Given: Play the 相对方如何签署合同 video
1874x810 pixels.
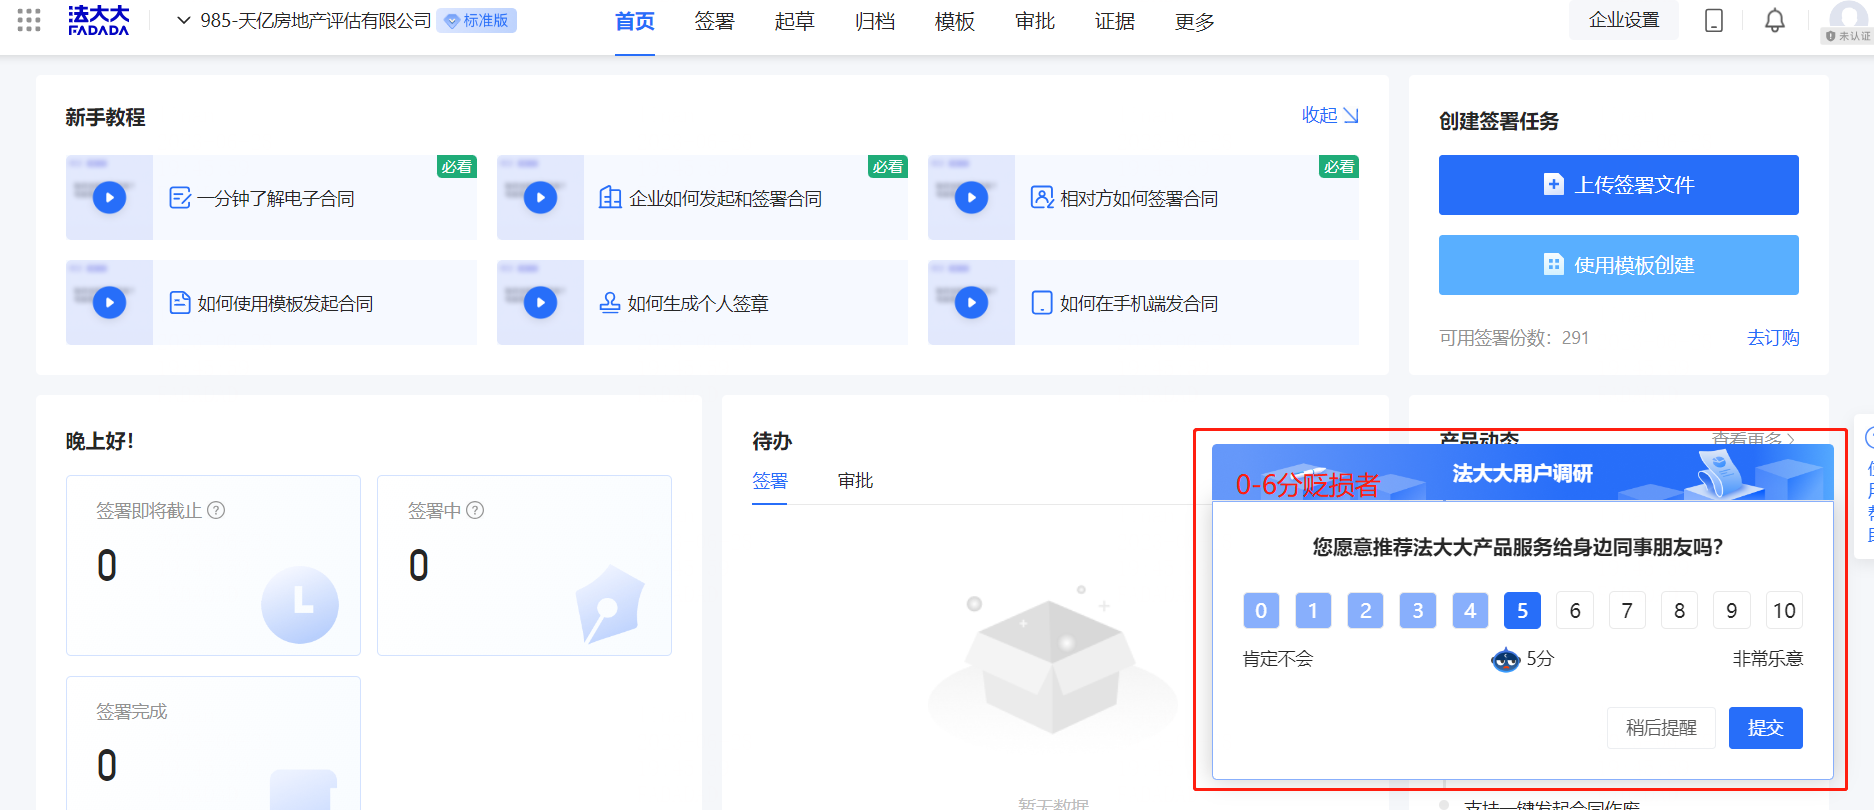Looking at the screenshot, I should [972, 197].
